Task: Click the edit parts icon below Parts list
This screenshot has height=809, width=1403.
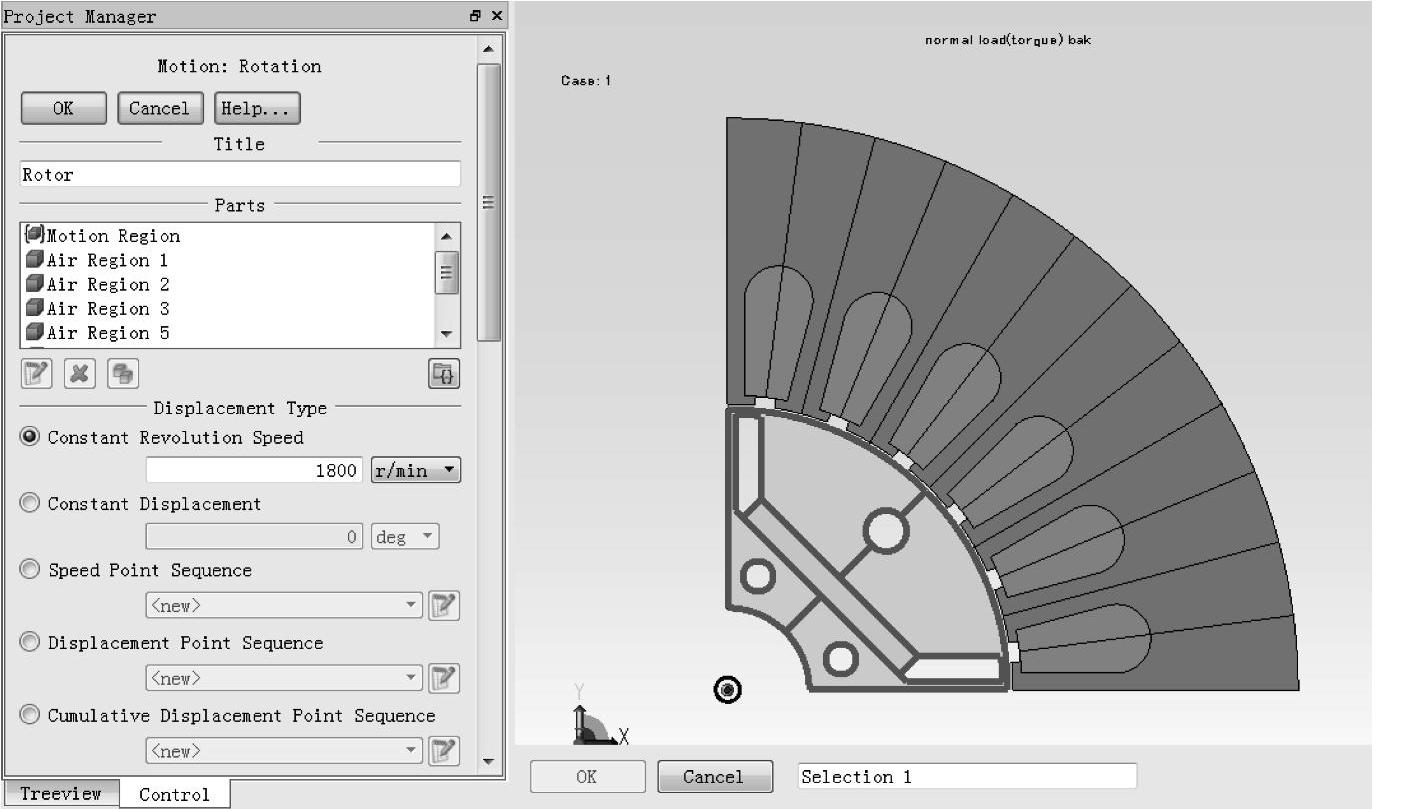Action: pyautogui.click(x=36, y=374)
